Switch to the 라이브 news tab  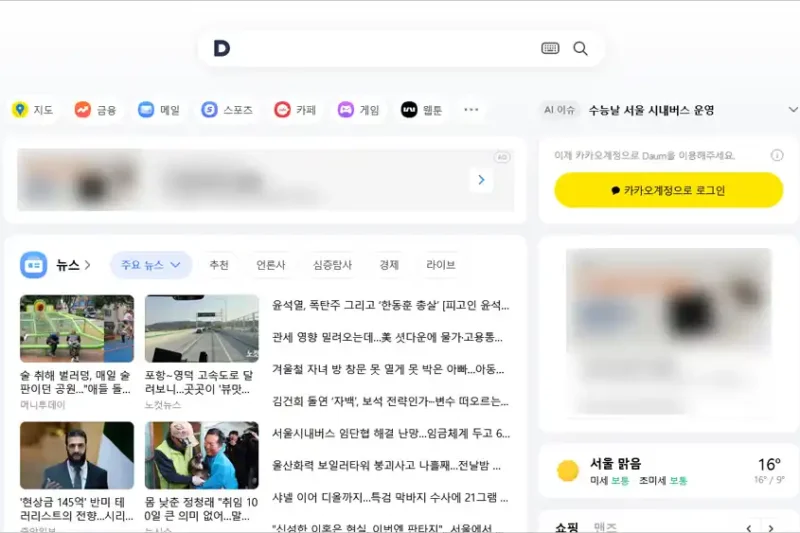coord(441,265)
